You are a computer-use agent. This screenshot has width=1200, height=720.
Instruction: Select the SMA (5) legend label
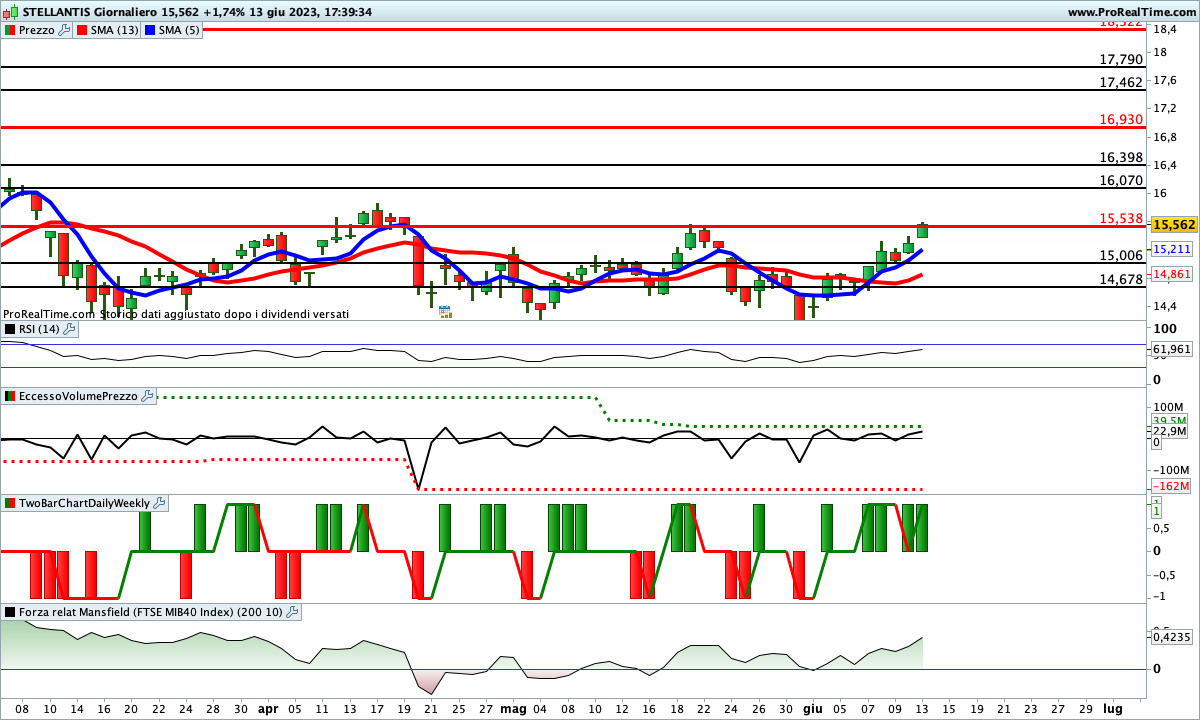point(179,30)
